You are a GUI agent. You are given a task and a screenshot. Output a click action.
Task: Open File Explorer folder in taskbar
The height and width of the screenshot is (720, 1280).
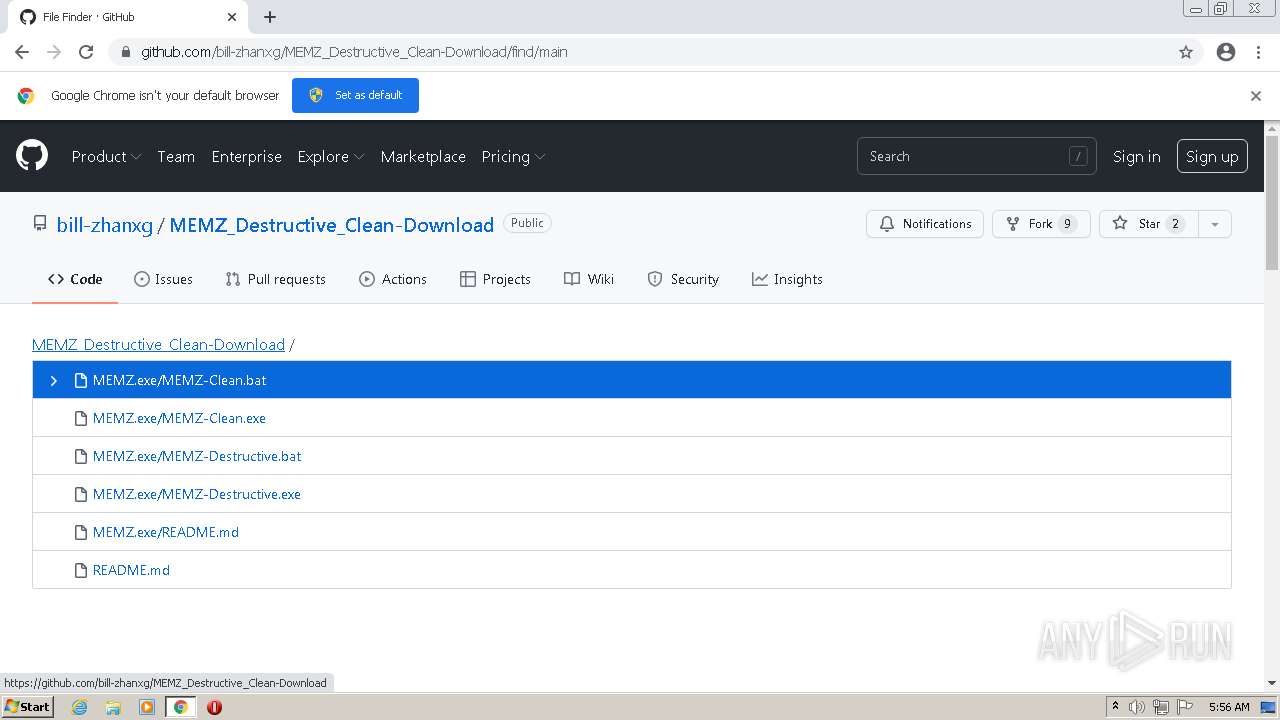(x=113, y=707)
